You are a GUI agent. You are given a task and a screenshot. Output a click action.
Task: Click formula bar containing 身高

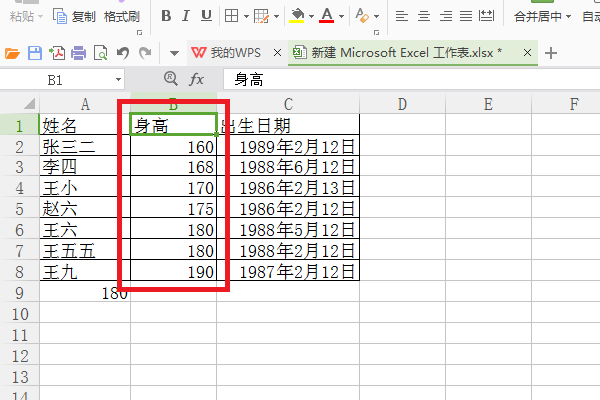click(x=411, y=80)
